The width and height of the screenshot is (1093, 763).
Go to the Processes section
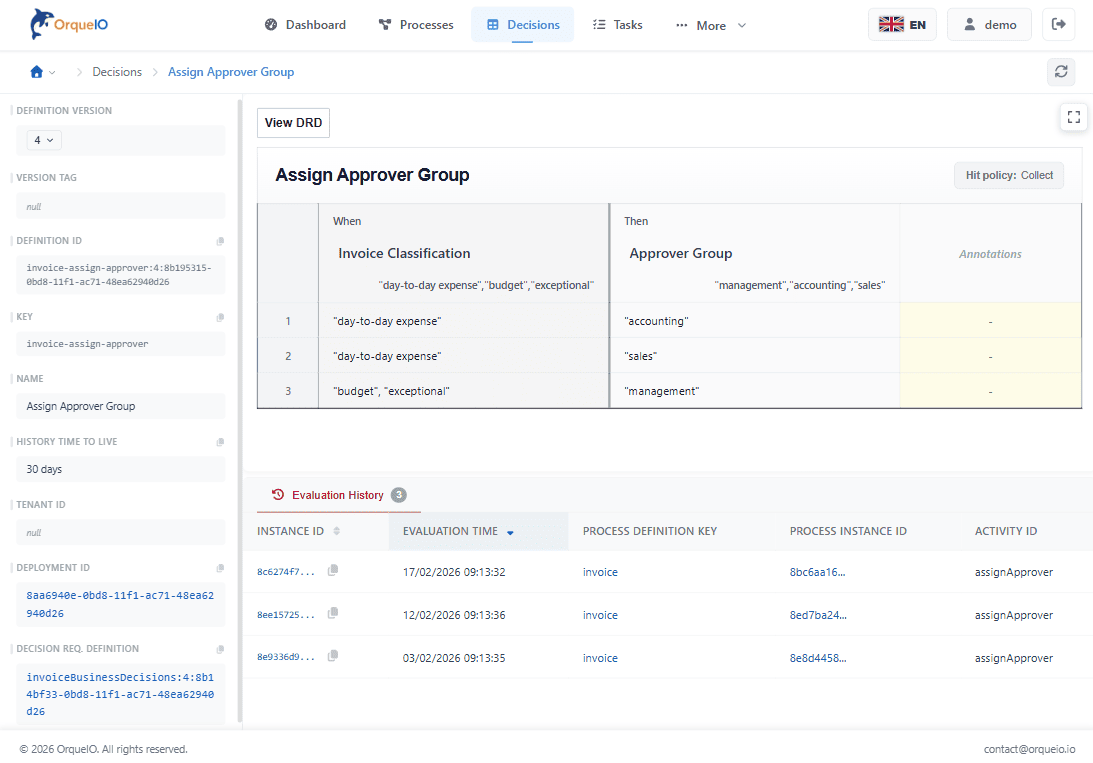[x=416, y=25]
